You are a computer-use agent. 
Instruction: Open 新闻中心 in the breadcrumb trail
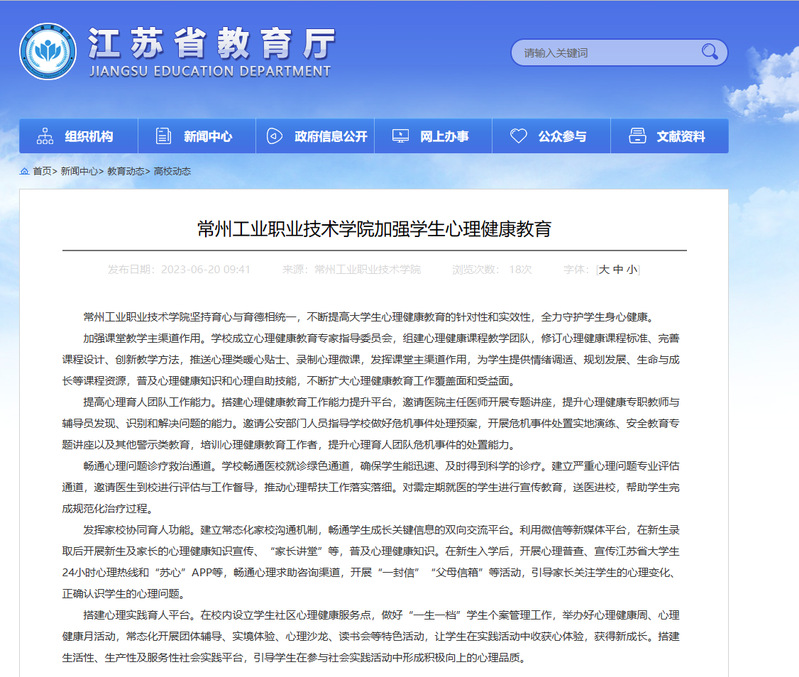pos(80,171)
